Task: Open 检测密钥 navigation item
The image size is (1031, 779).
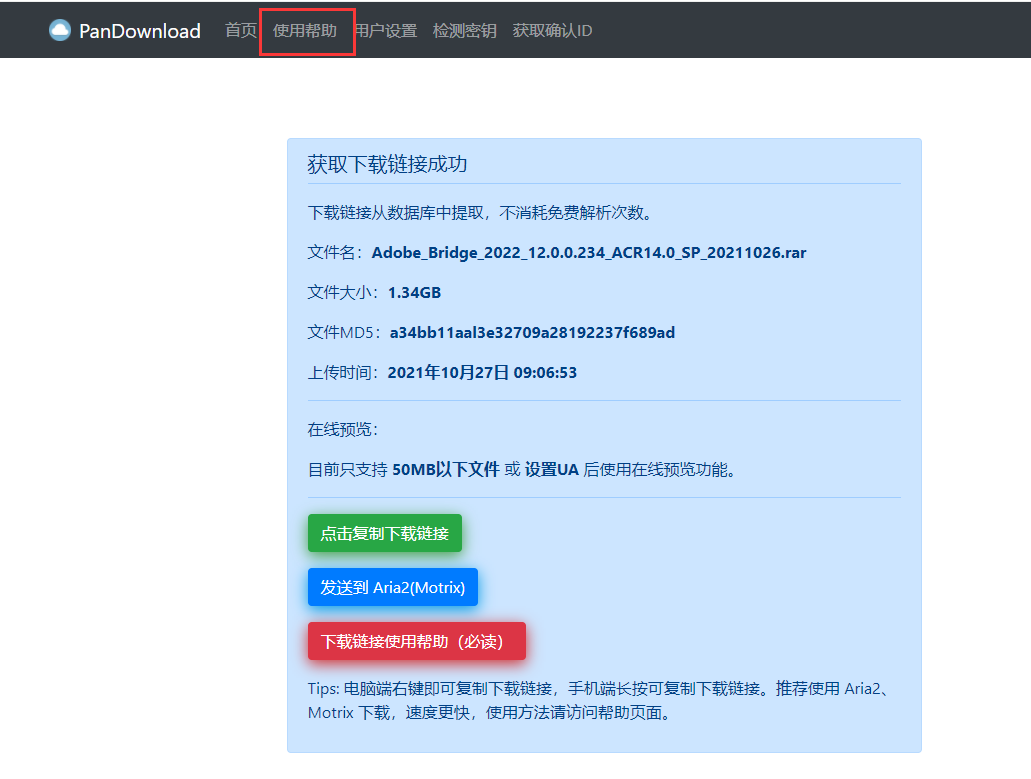Action: [x=465, y=31]
